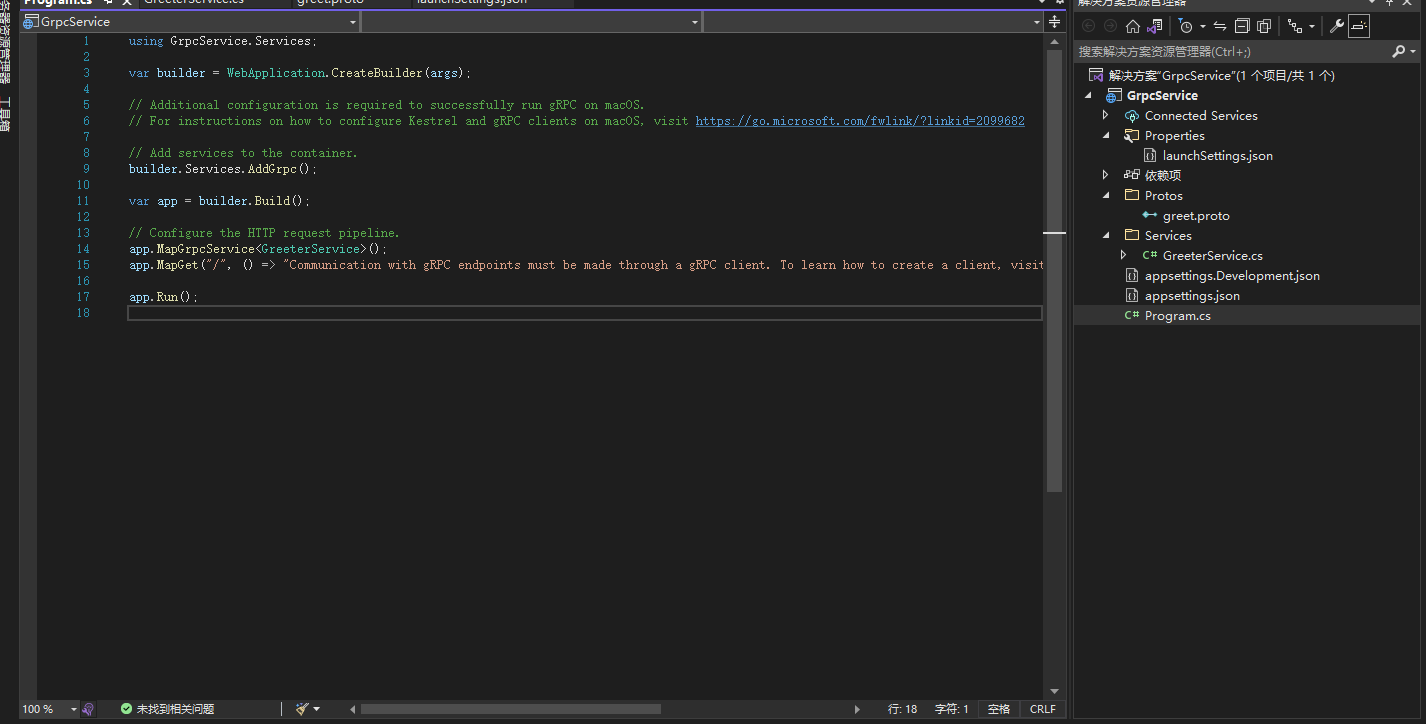Collapse the Services folder
The width and height of the screenshot is (1426, 724).
click(1106, 236)
